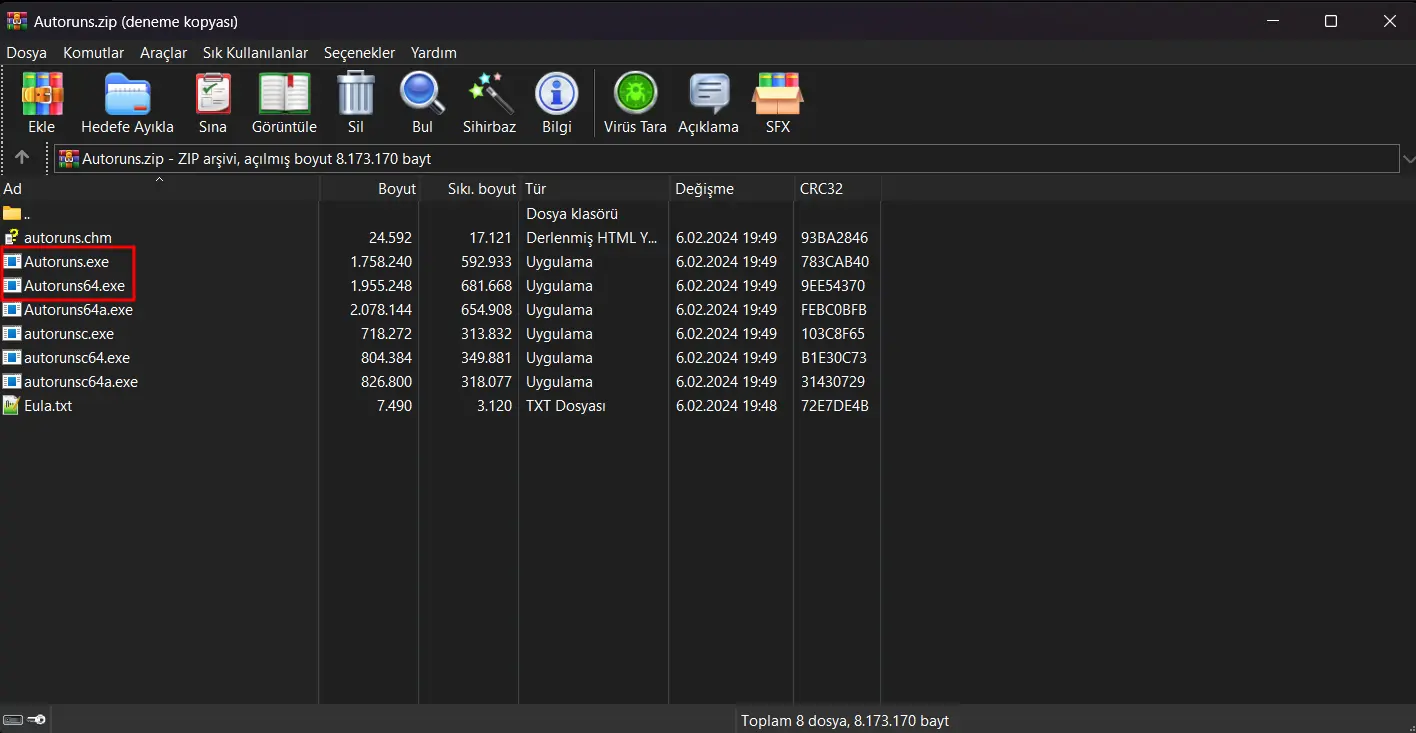Click the Virüs Tara scan icon
This screenshot has width=1416, height=733.
635,94
